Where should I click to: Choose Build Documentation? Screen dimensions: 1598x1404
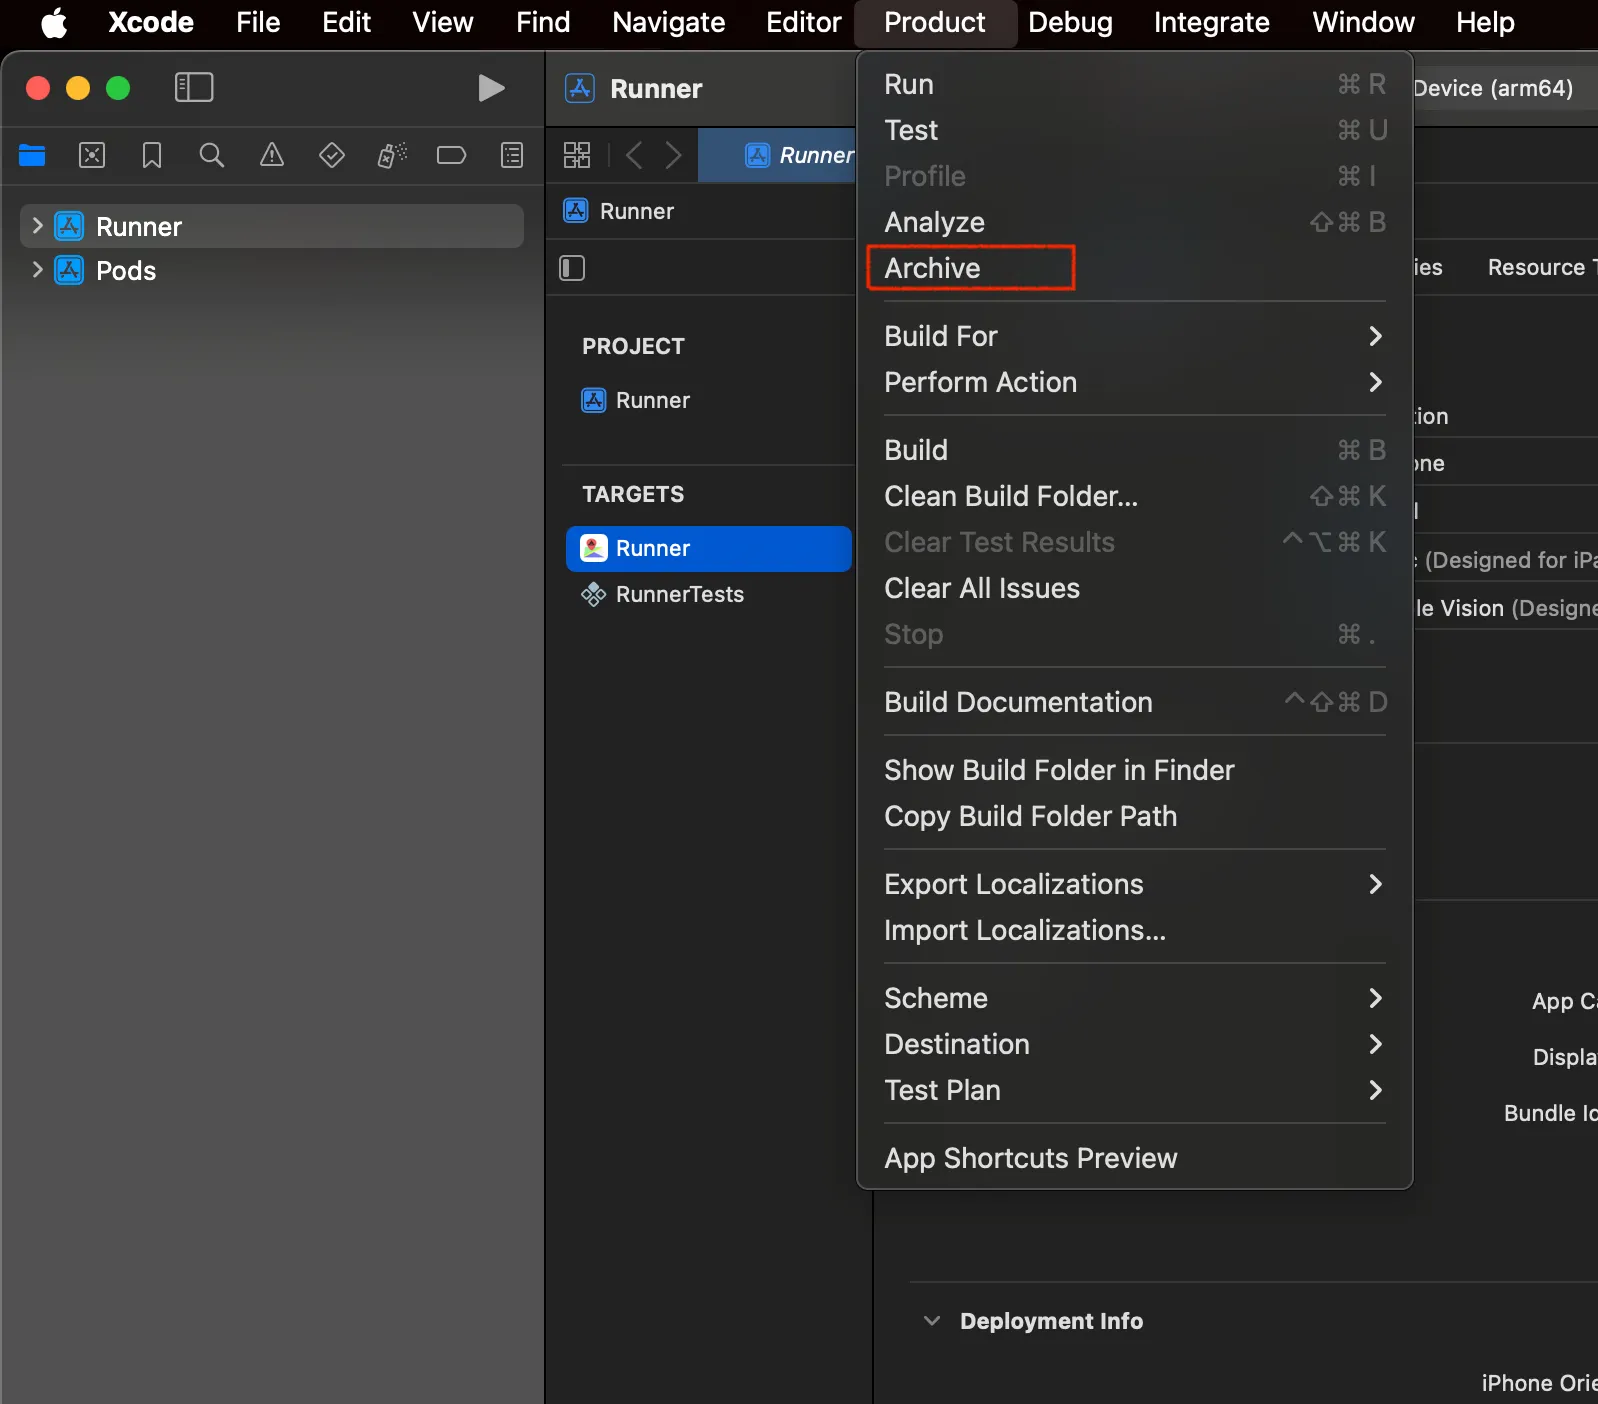[x=1135, y=702]
